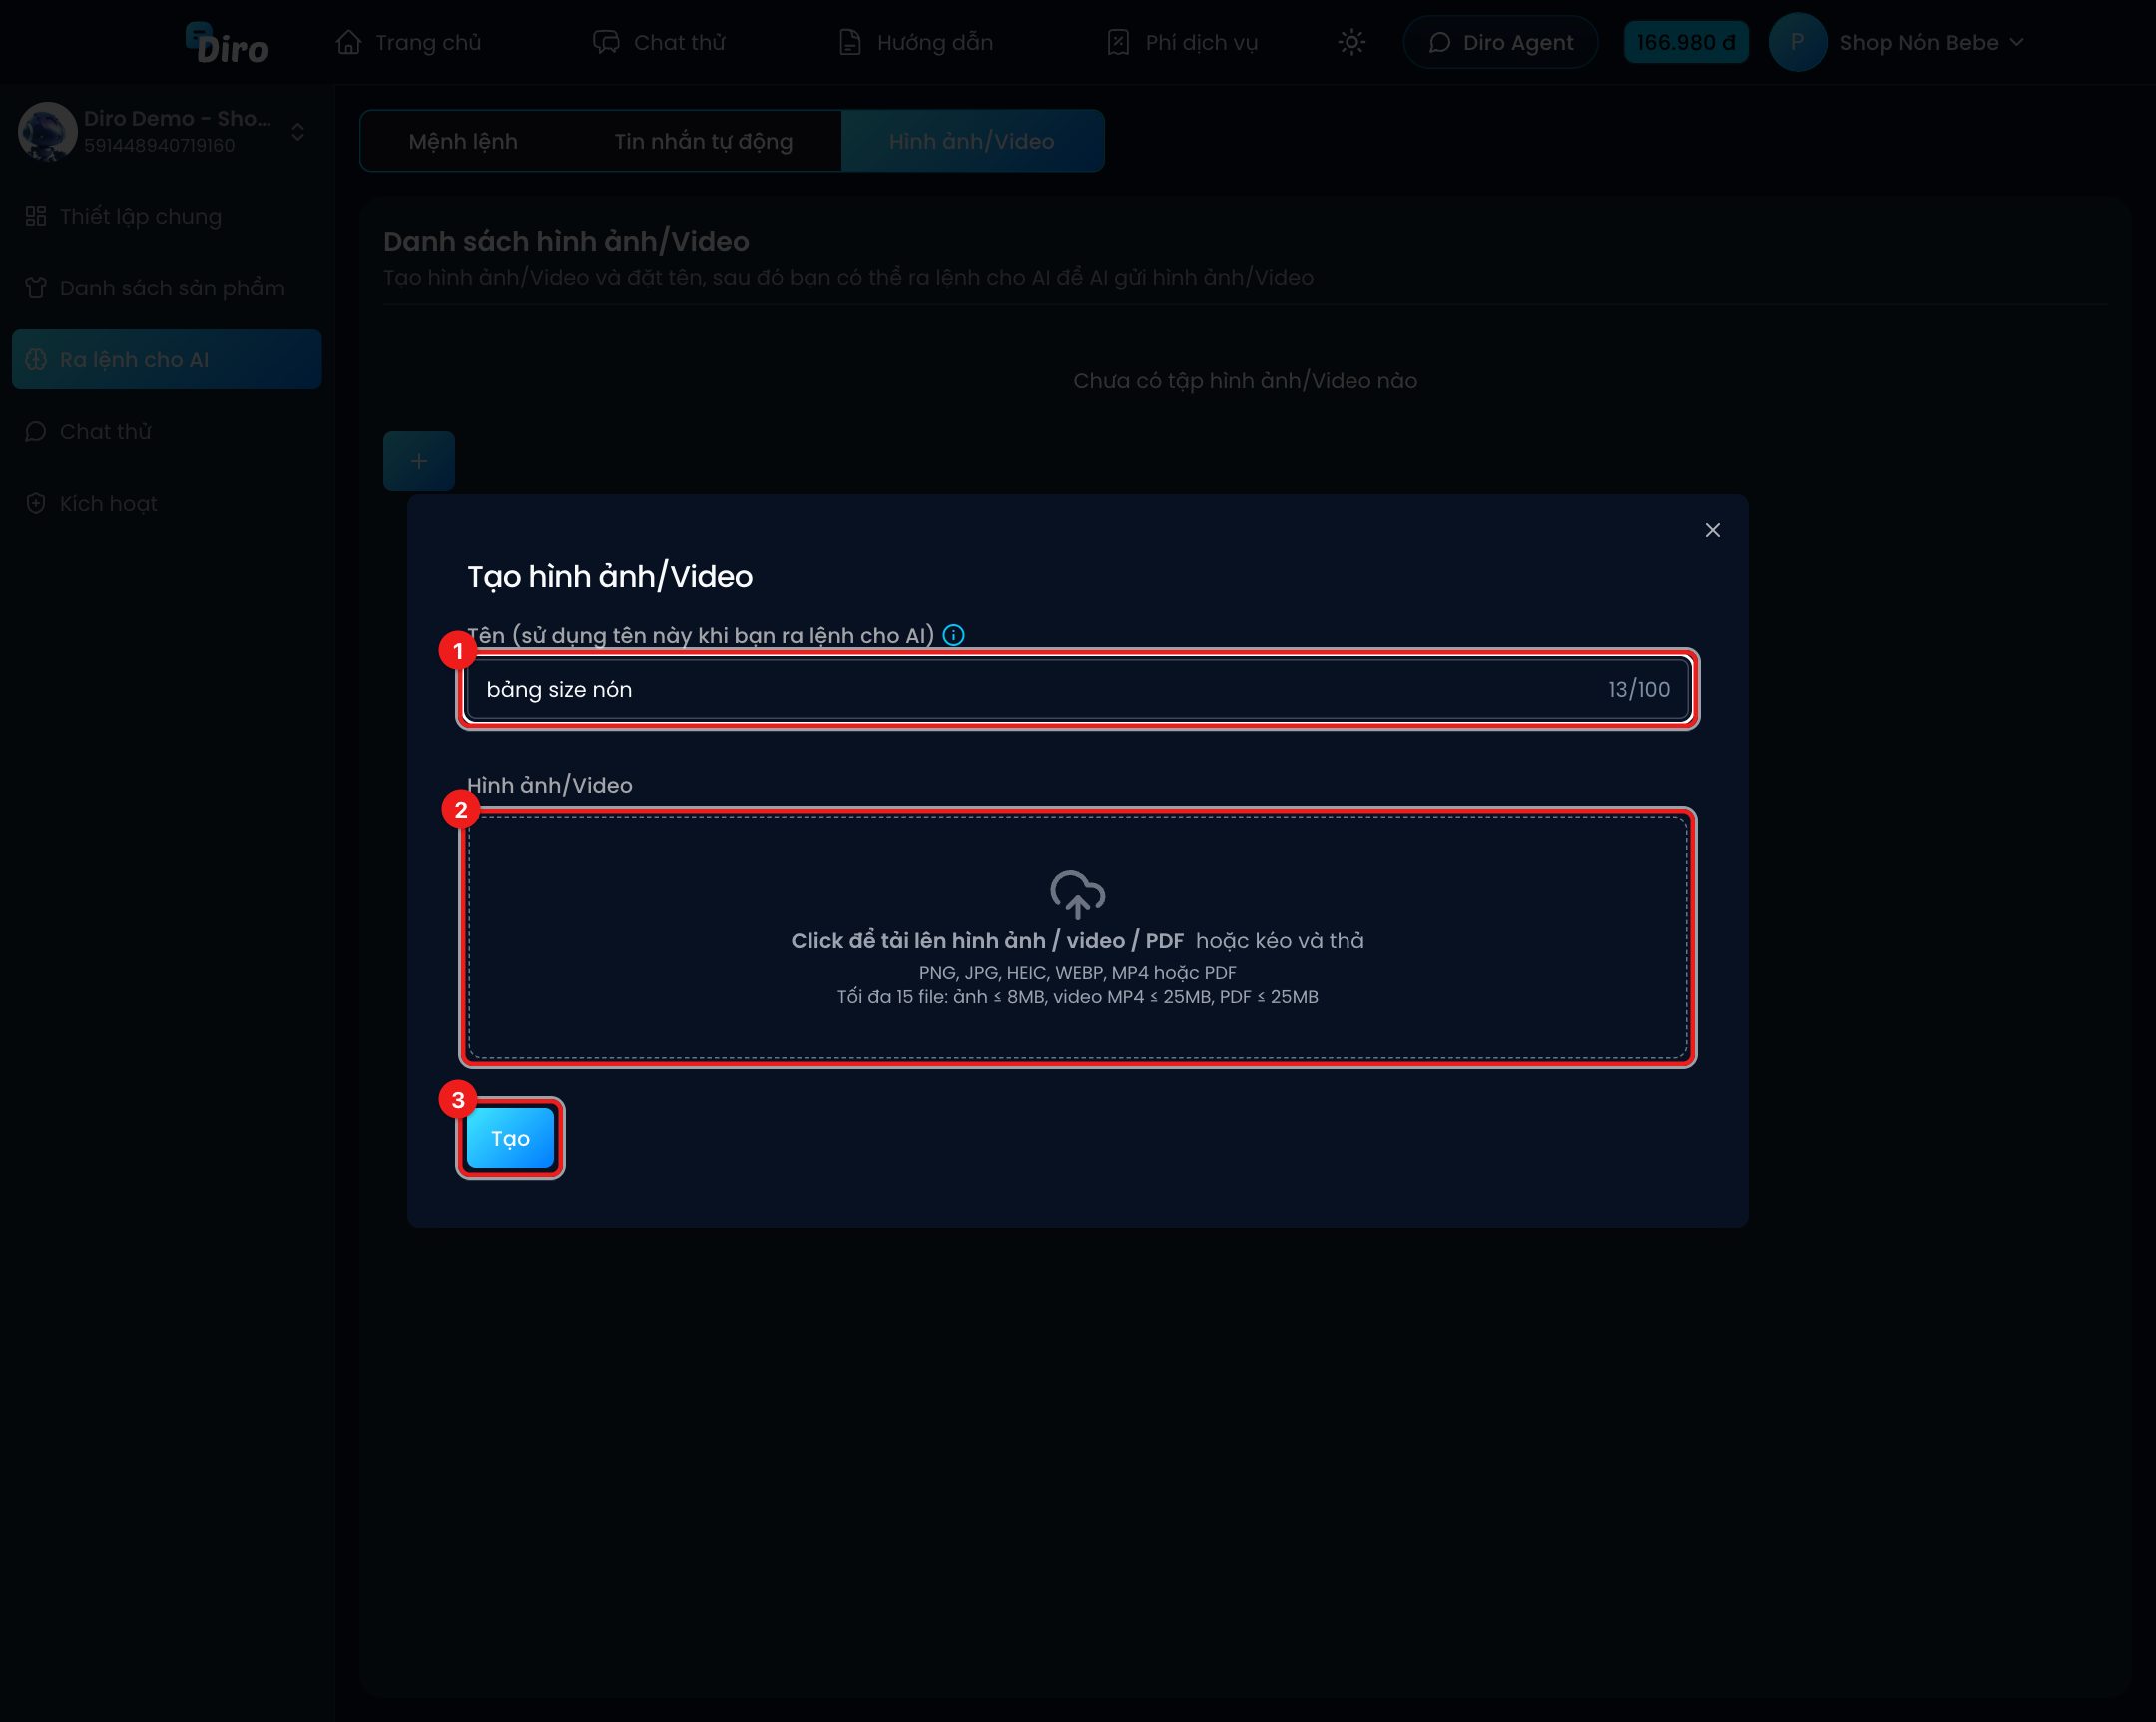Click the Kích hoạt shield icon
The height and width of the screenshot is (1722, 2156).
[x=36, y=504]
